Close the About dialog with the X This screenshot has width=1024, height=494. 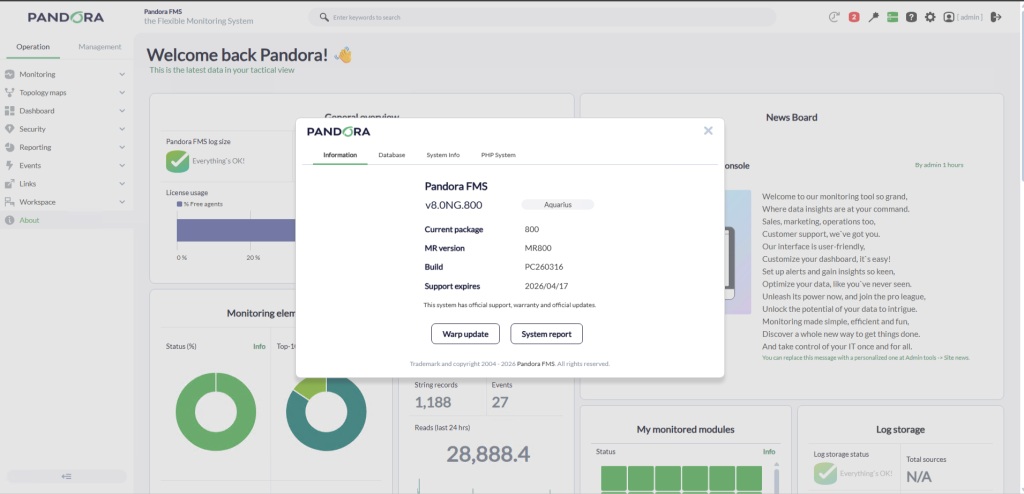(708, 130)
